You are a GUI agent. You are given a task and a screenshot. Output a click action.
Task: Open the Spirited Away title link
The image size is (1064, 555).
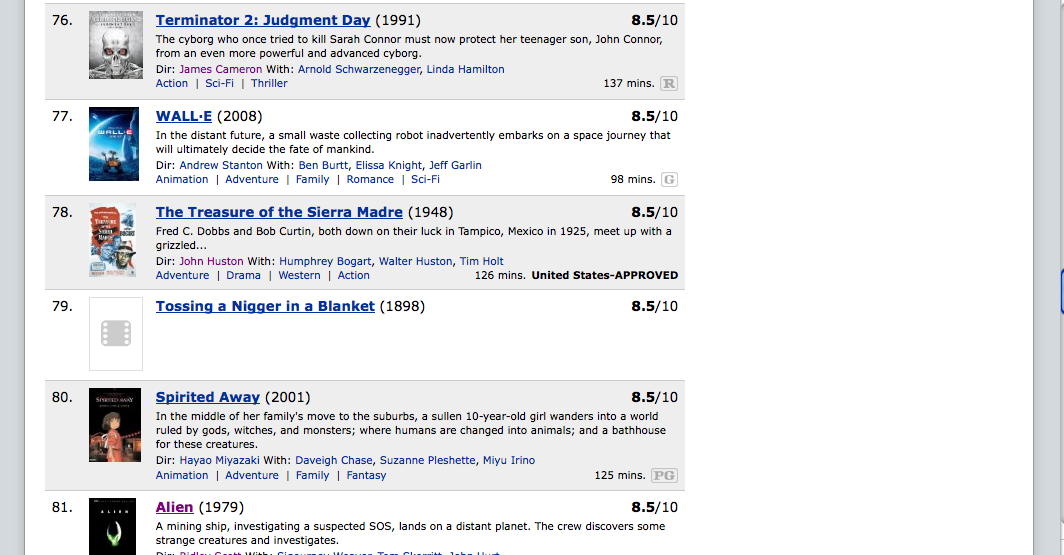(208, 397)
